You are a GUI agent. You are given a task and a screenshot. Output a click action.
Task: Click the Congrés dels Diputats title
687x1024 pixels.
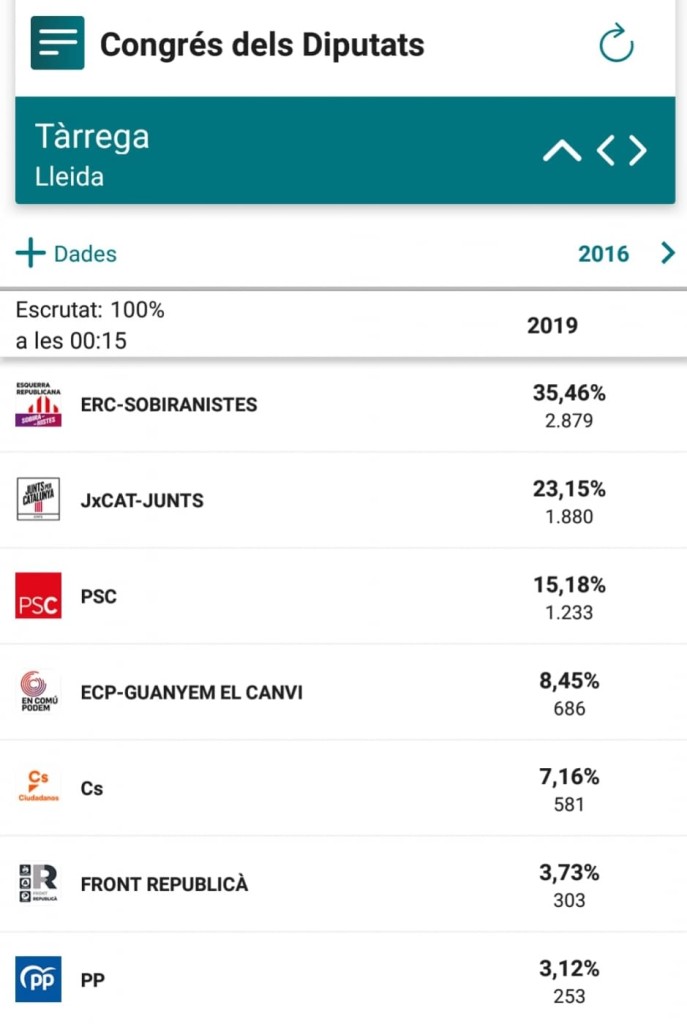tap(262, 45)
